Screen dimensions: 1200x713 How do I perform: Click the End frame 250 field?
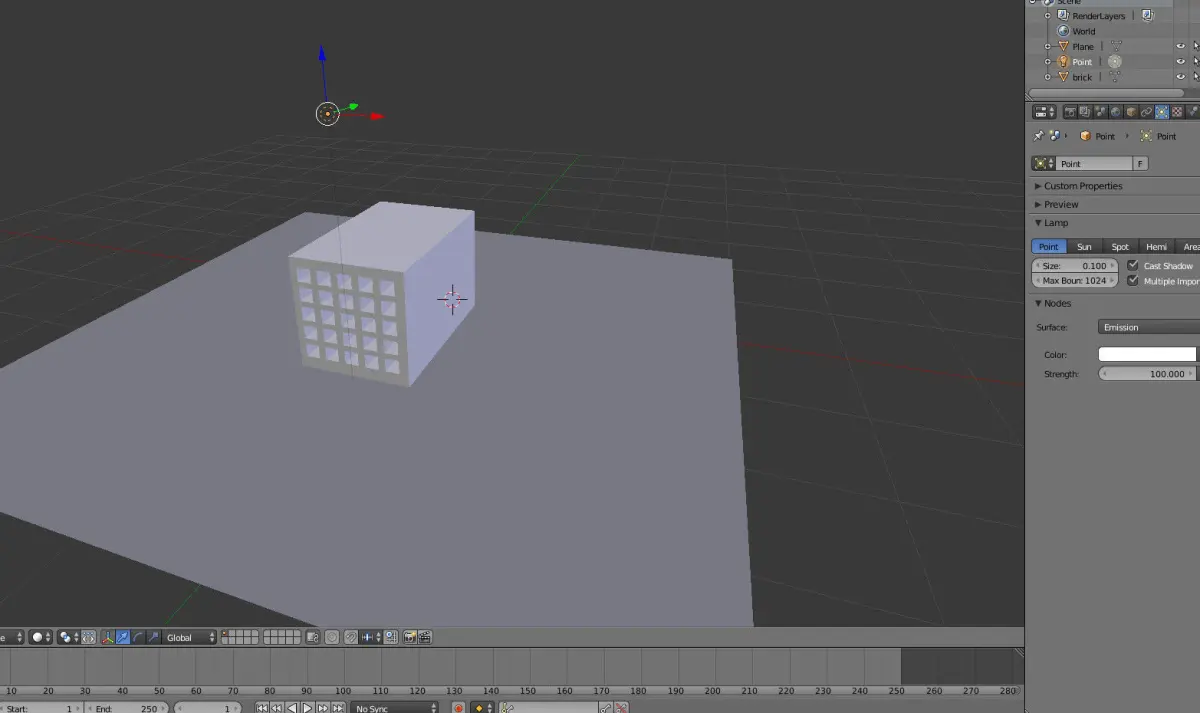pyautogui.click(x=127, y=709)
